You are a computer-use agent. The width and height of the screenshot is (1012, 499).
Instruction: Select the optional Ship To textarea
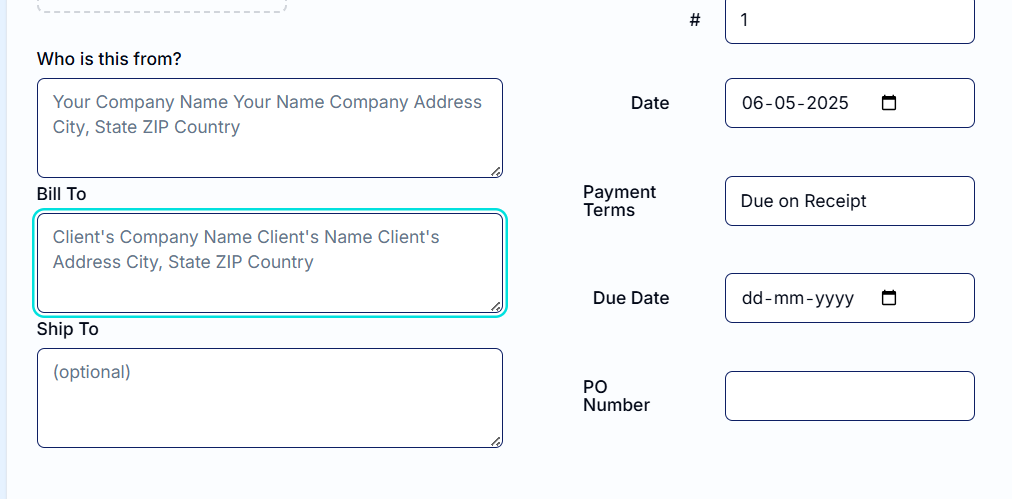pyautogui.click(x=270, y=398)
